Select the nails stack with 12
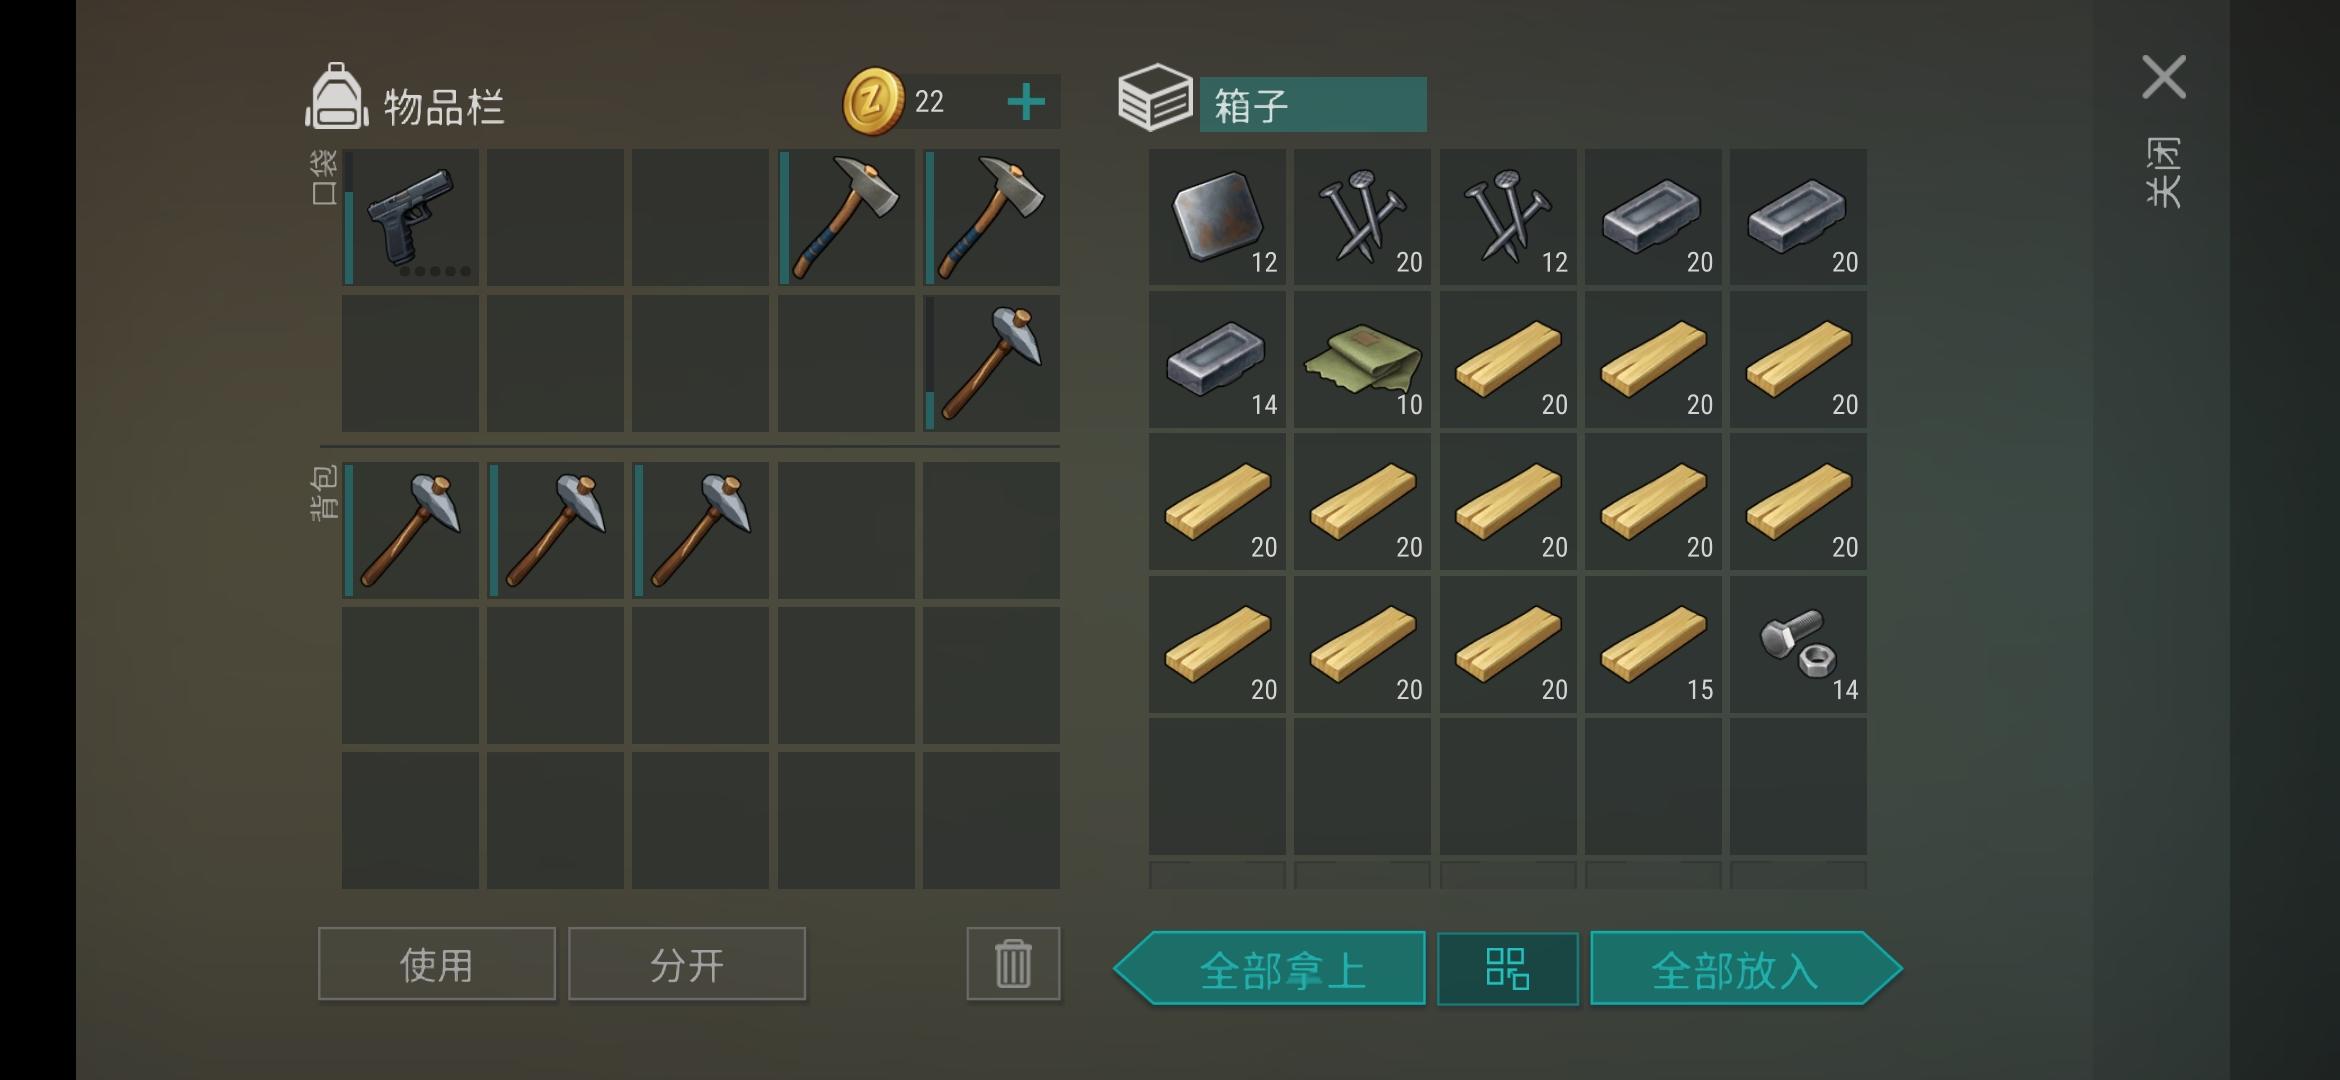Screen dimensions: 2340x1080 tap(1508, 218)
